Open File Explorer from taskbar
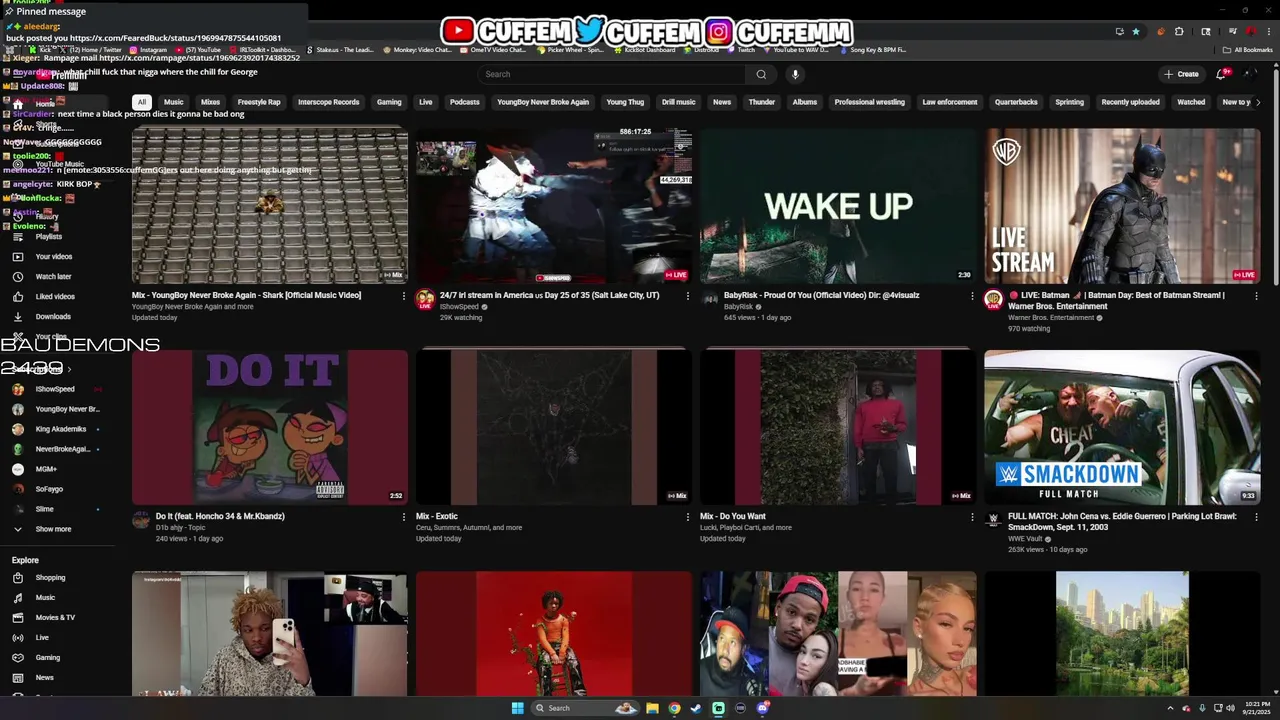 (652, 708)
